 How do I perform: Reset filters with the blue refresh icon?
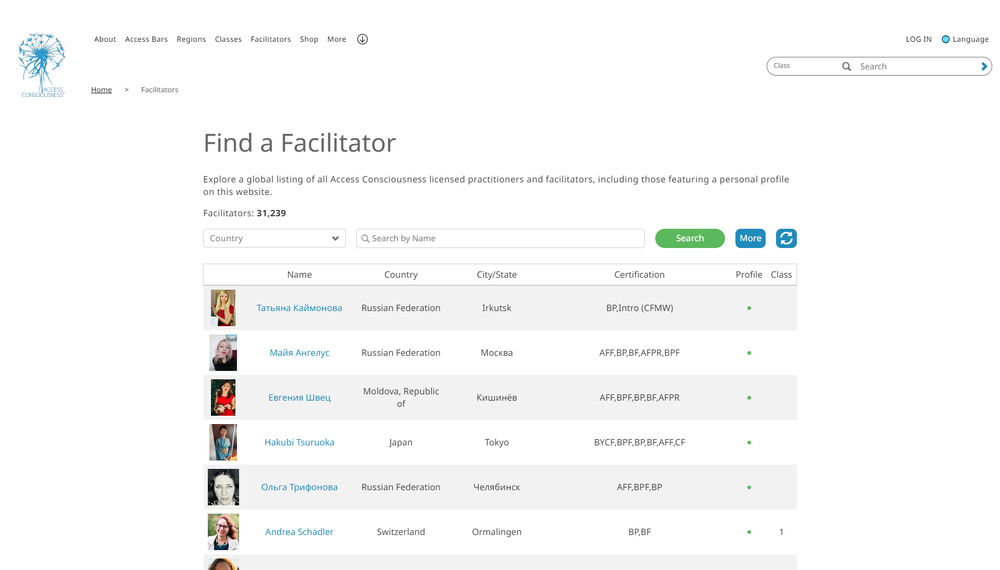[786, 238]
